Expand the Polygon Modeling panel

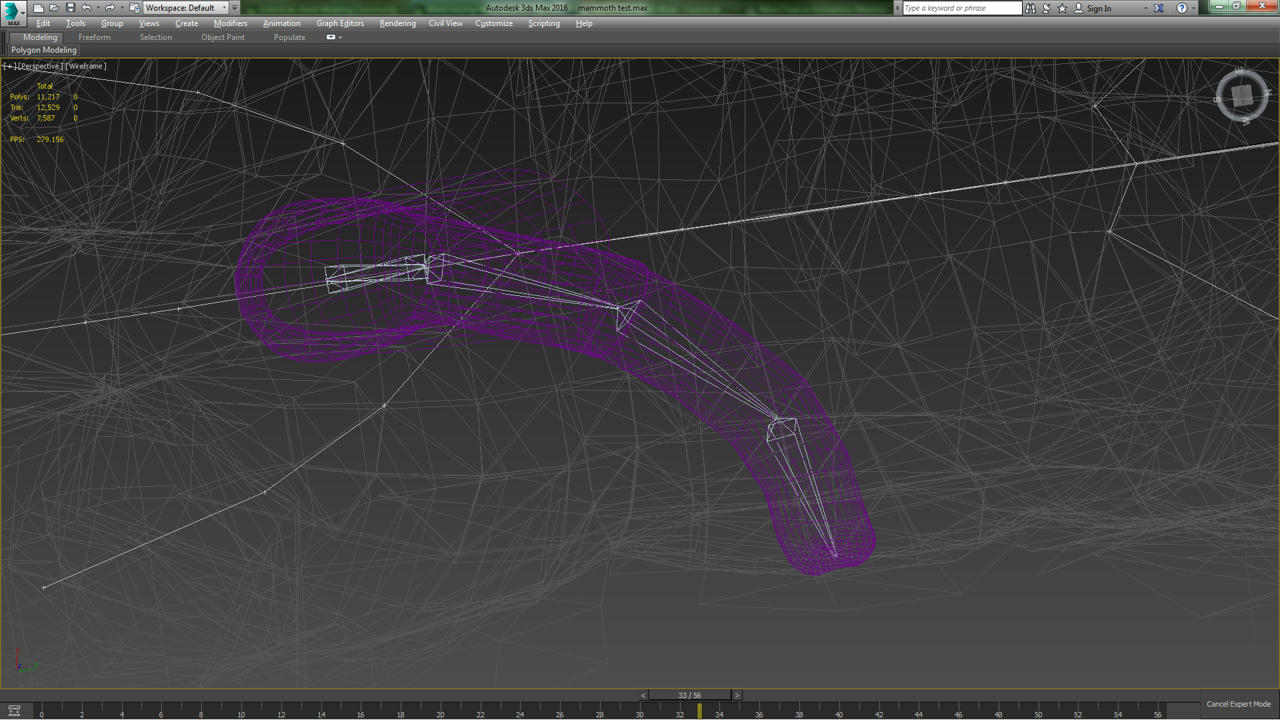pyautogui.click(x=44, y=50)
